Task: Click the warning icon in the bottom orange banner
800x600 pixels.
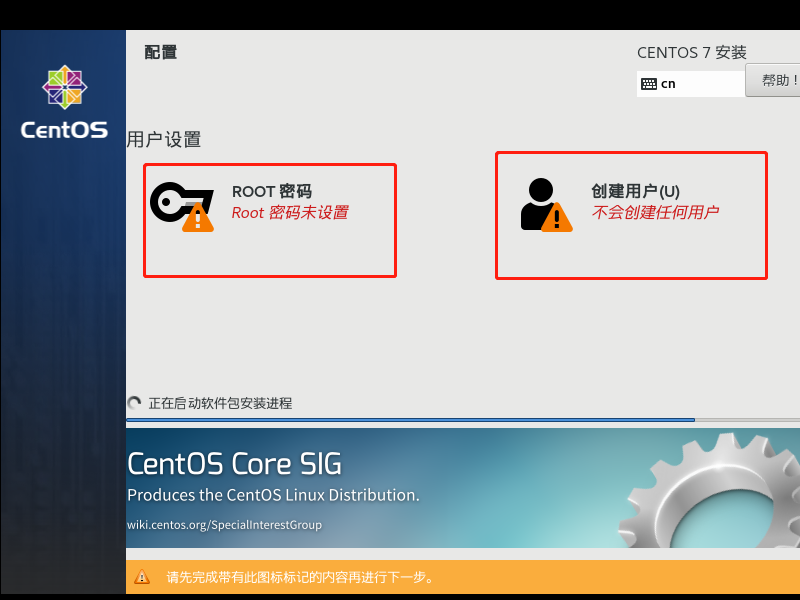Action: tap(144, 576)
